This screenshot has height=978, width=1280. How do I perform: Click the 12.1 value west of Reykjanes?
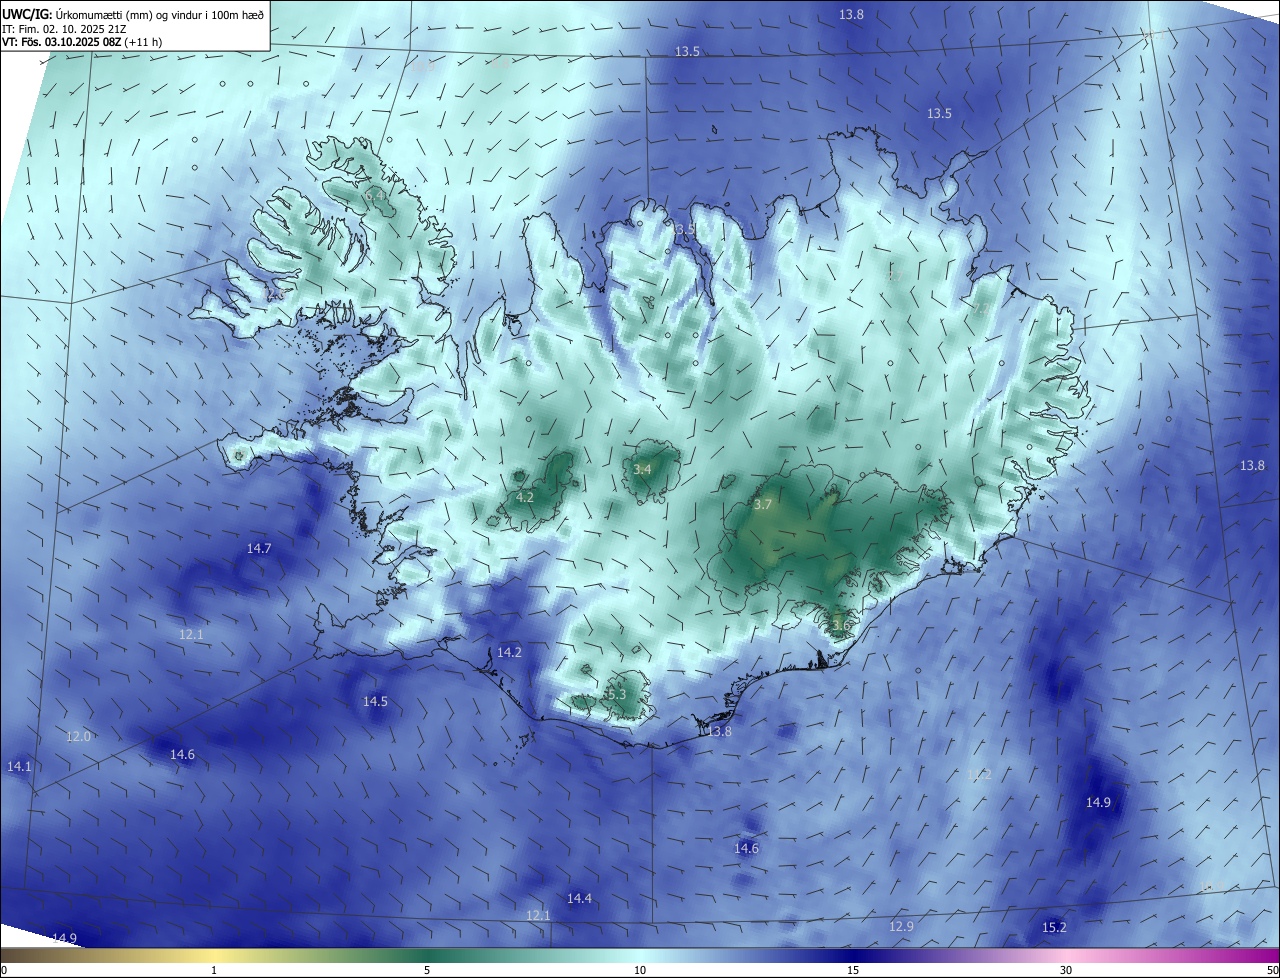point(191,635)
